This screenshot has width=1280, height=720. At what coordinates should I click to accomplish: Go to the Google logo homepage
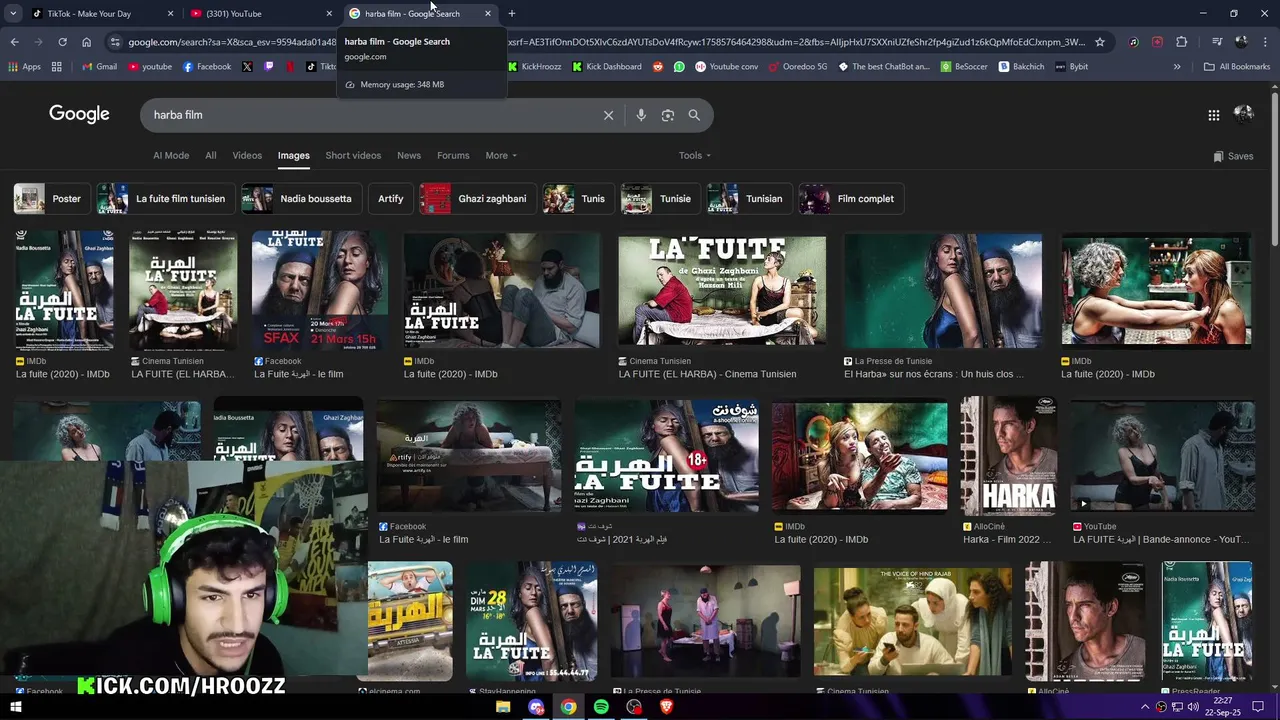[79, 114]
